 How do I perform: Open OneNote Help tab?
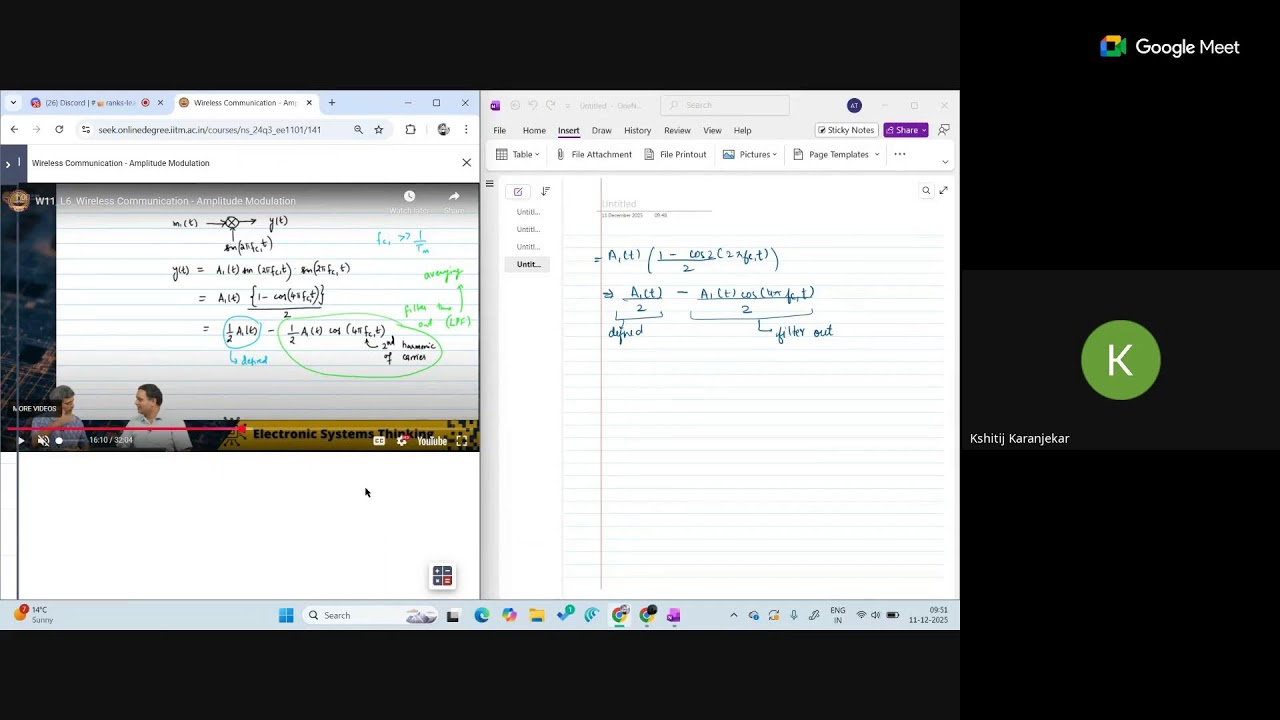pyautogui.click(x=742, y=130)
